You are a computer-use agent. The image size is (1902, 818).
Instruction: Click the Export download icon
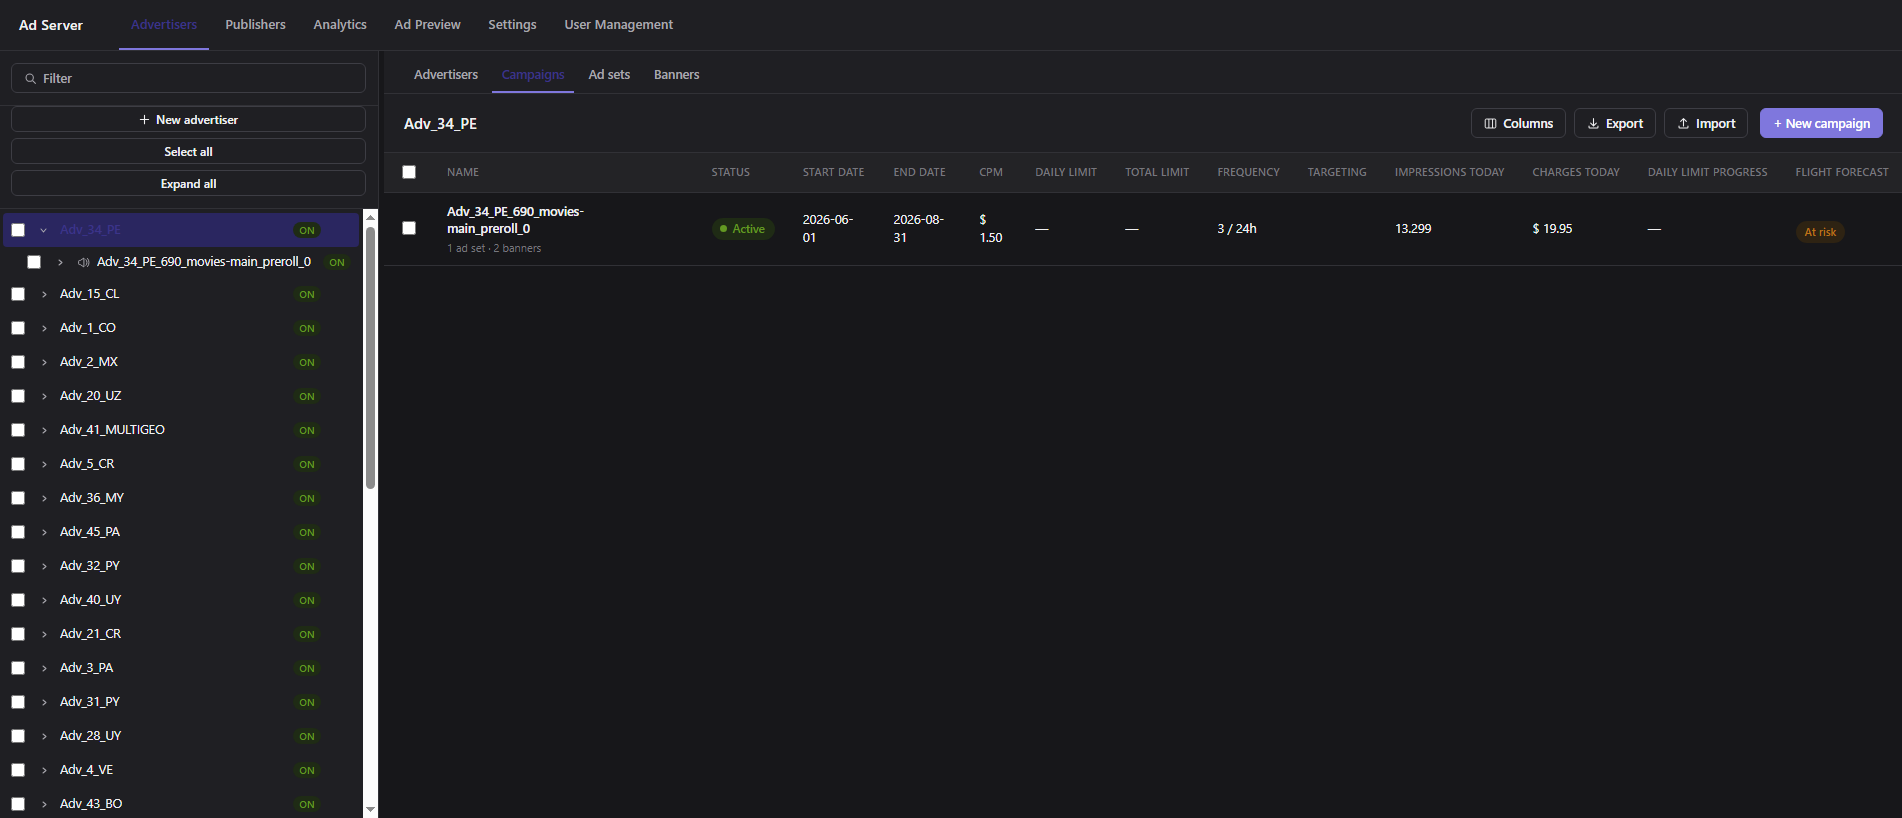(x=1593, y=124)
